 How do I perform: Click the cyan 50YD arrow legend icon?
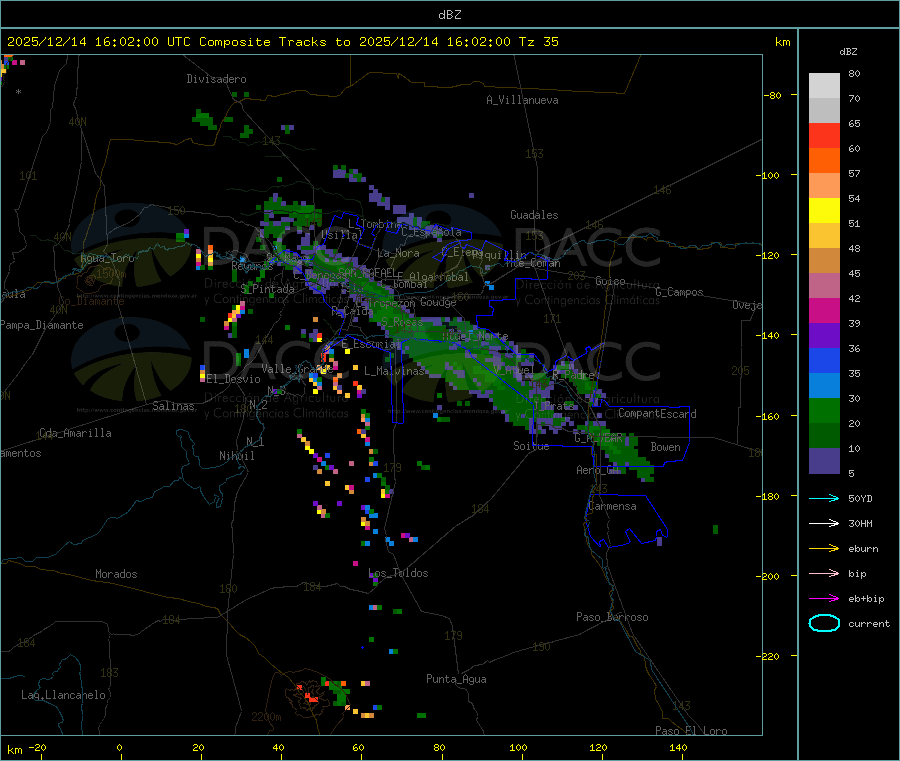[824, 498]
